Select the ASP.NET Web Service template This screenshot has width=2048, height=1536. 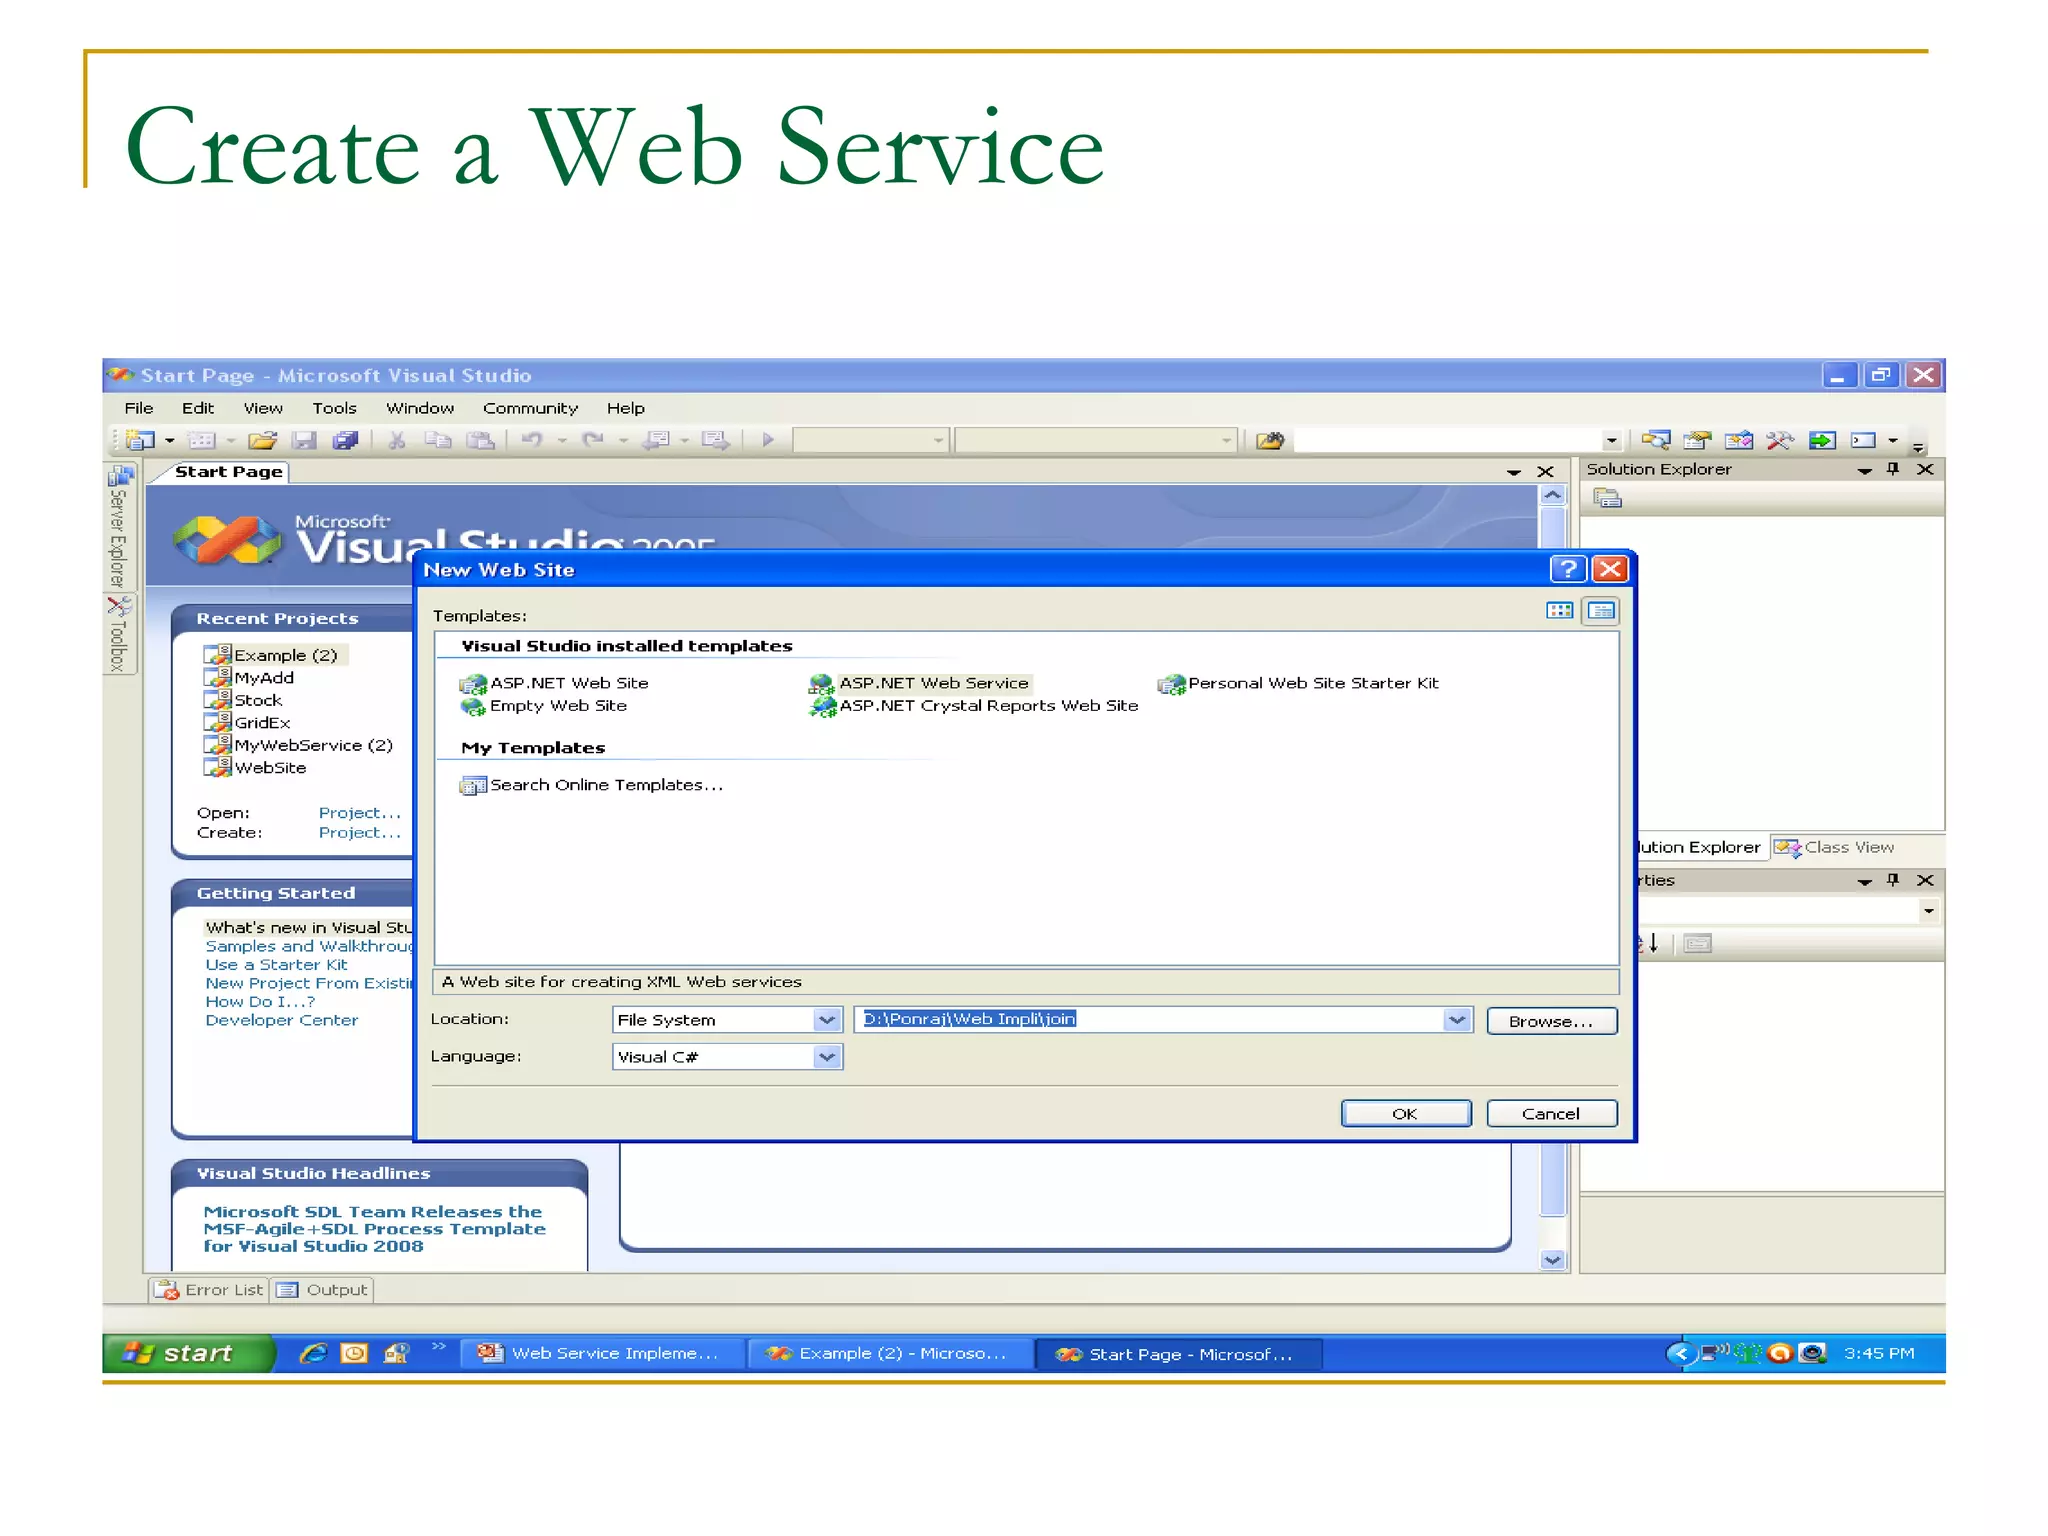[x=919, y=683]
